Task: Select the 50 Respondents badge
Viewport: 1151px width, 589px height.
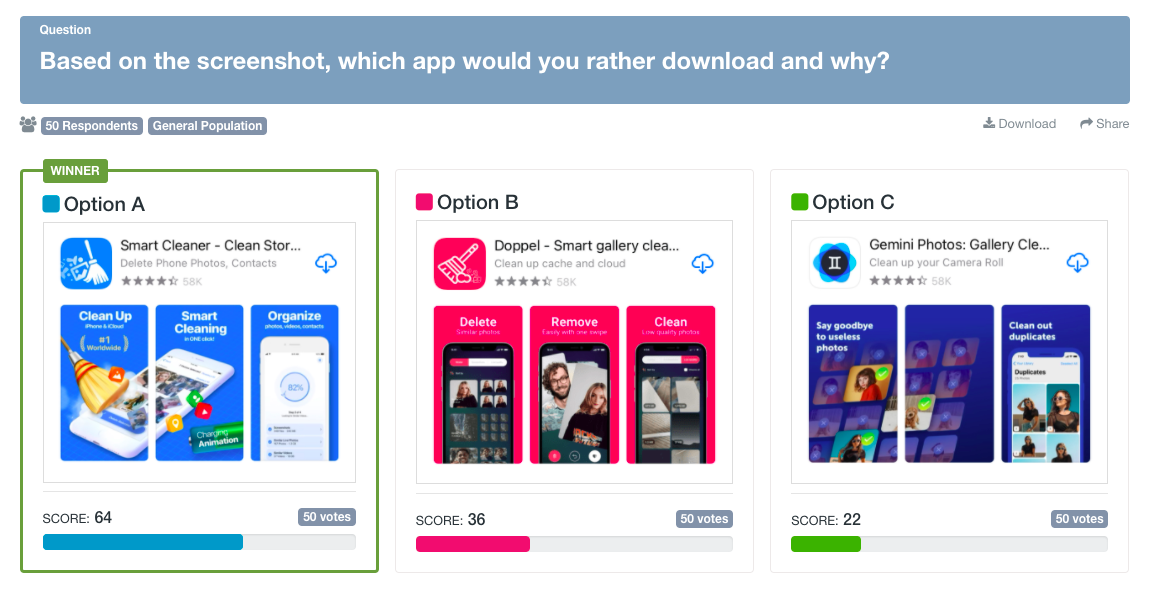Action: 92,126
